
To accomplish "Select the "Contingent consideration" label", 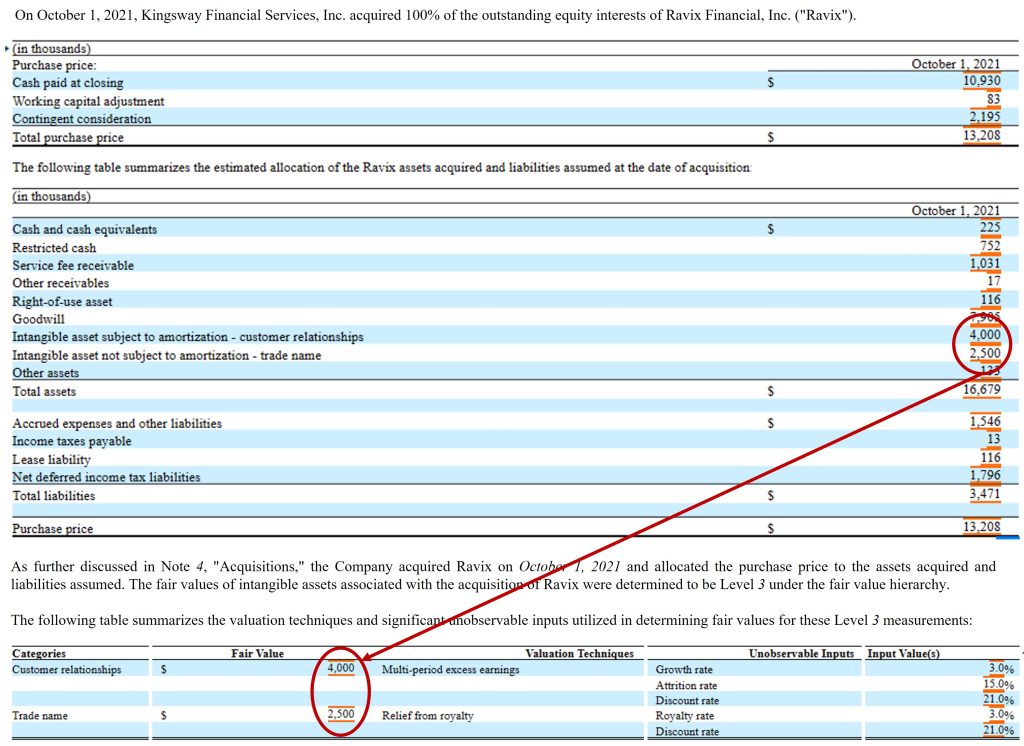I will point(82,119).
